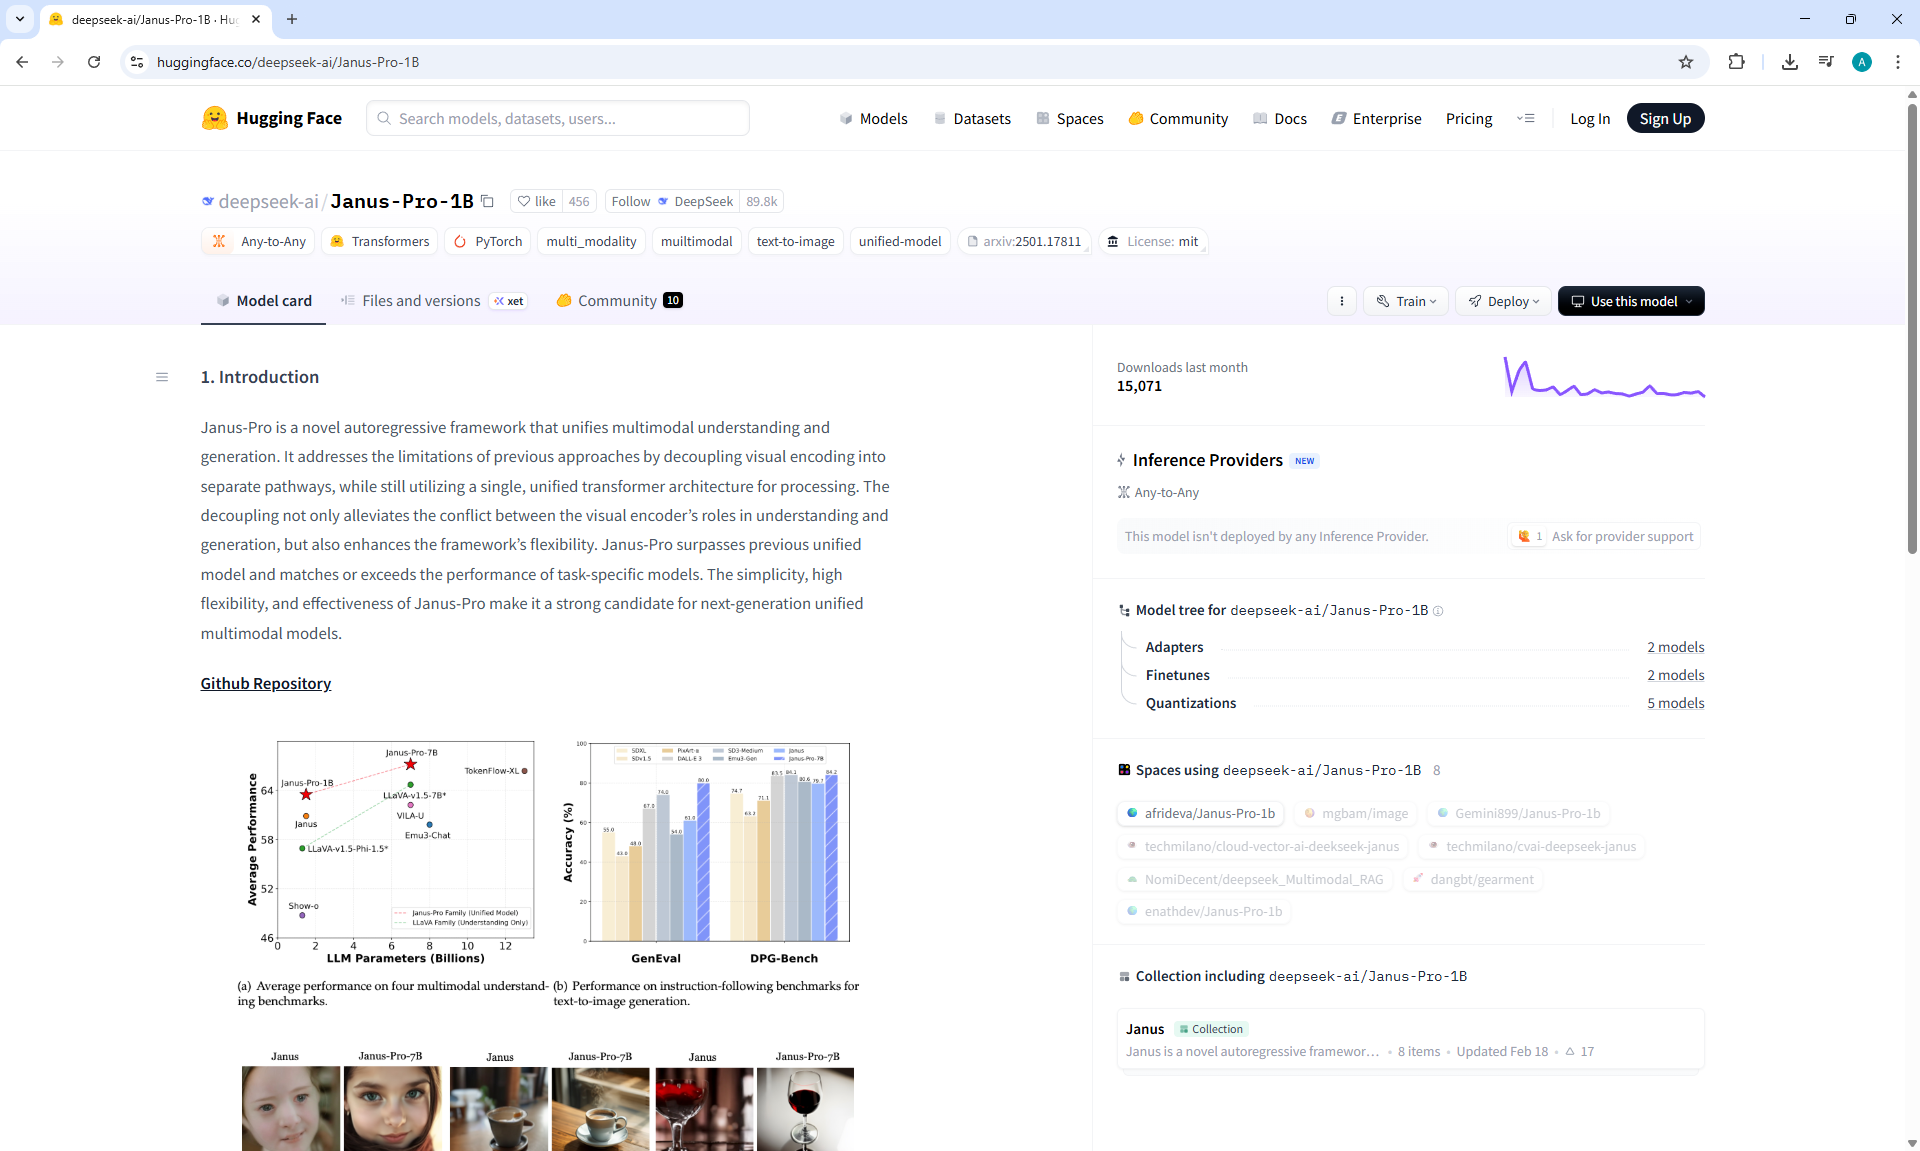This screenshot has height=1151, width=1920.
Task: Expand the Deploy dropdown
Action: pyautogui.click(x=1503, y=301)
